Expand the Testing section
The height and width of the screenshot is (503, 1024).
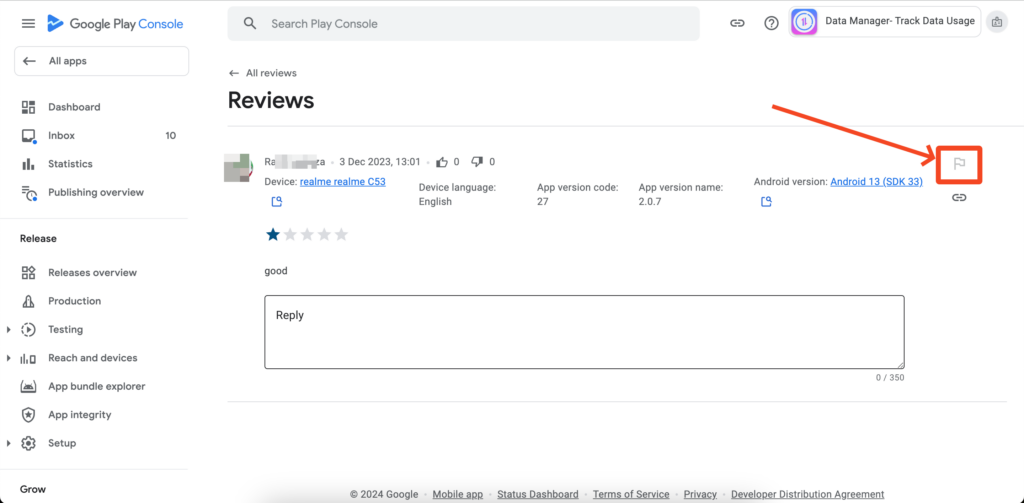click(9, 329)
